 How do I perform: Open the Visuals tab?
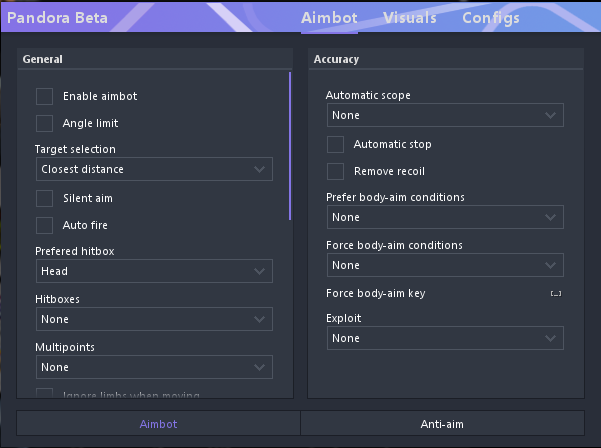(x=410, y=18)
